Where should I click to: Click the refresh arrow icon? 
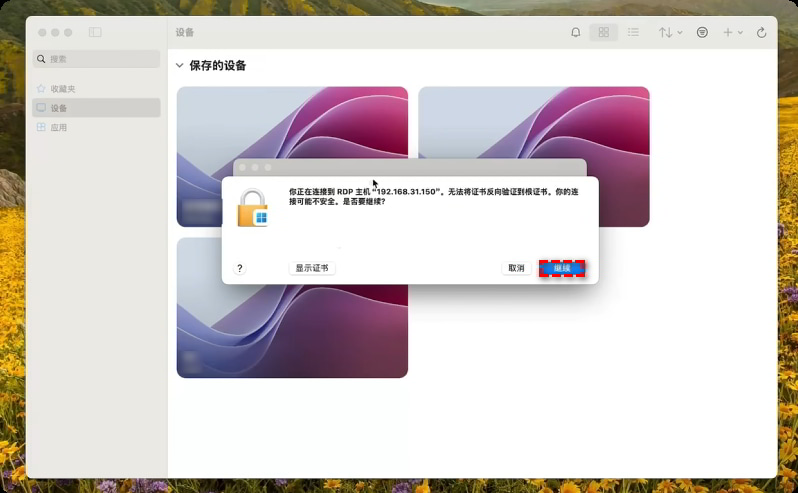pos(762,33)
